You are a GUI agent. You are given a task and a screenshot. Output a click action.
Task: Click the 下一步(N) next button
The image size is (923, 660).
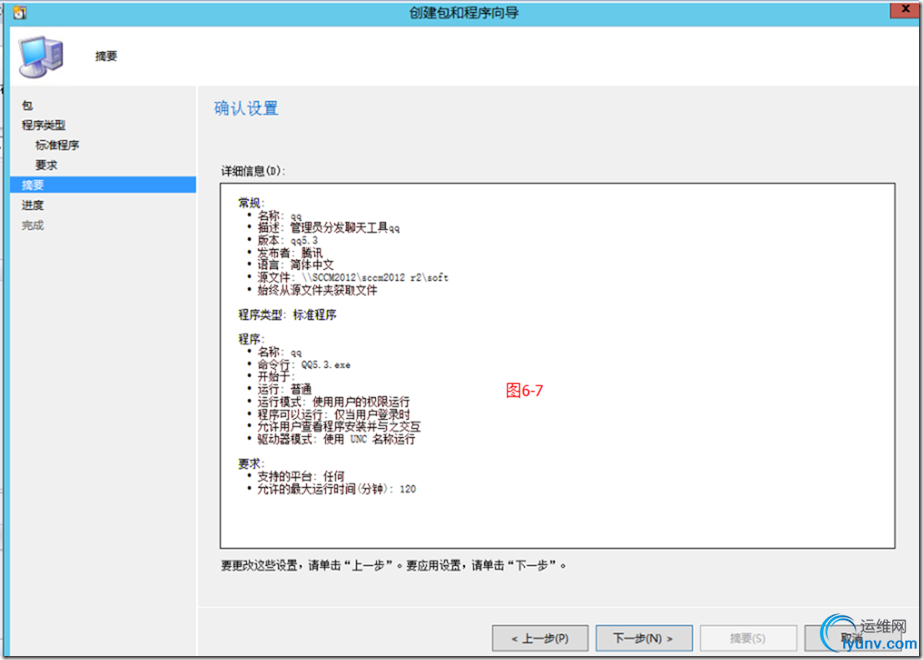click(644, 638)
